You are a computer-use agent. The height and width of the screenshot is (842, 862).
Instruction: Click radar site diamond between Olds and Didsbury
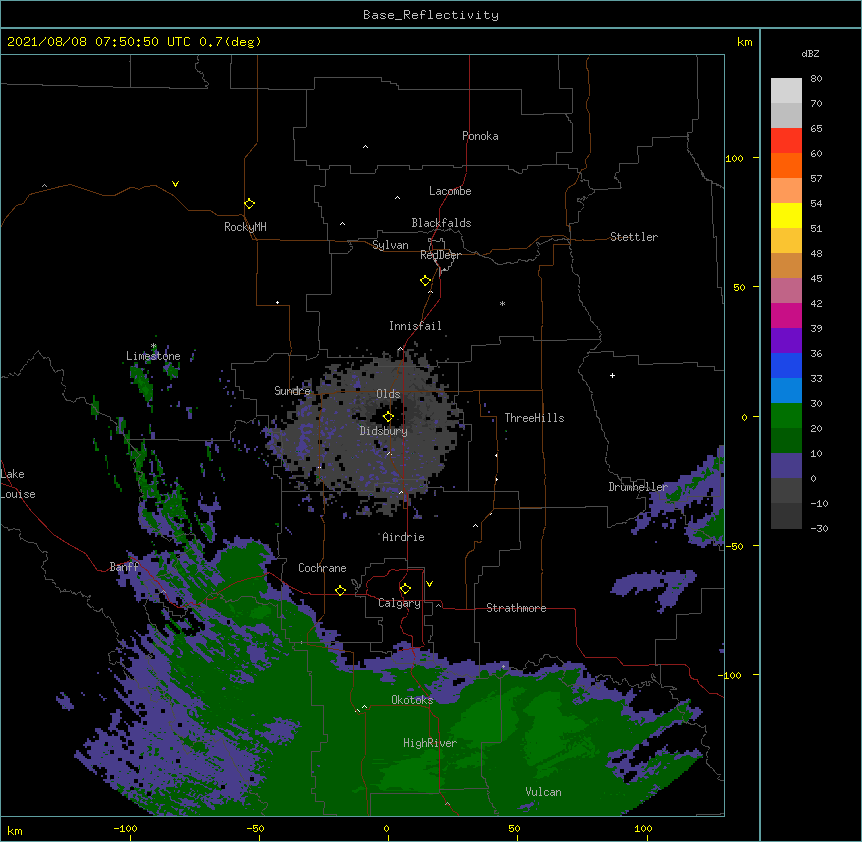pos(388,417)
